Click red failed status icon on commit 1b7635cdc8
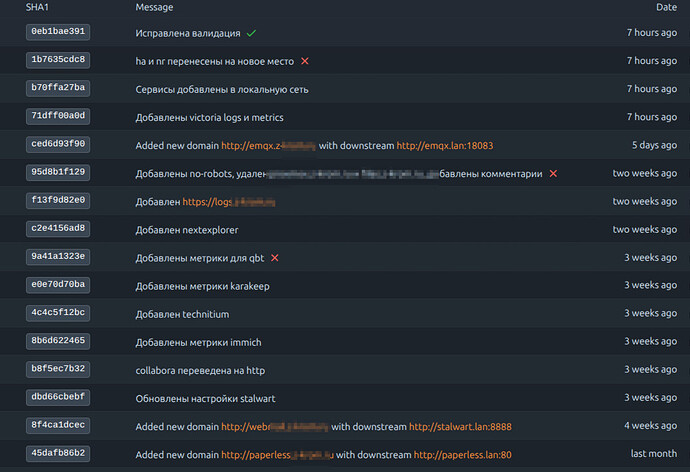Viewport: 690px width, 472px height. click(x=305, y=61)
